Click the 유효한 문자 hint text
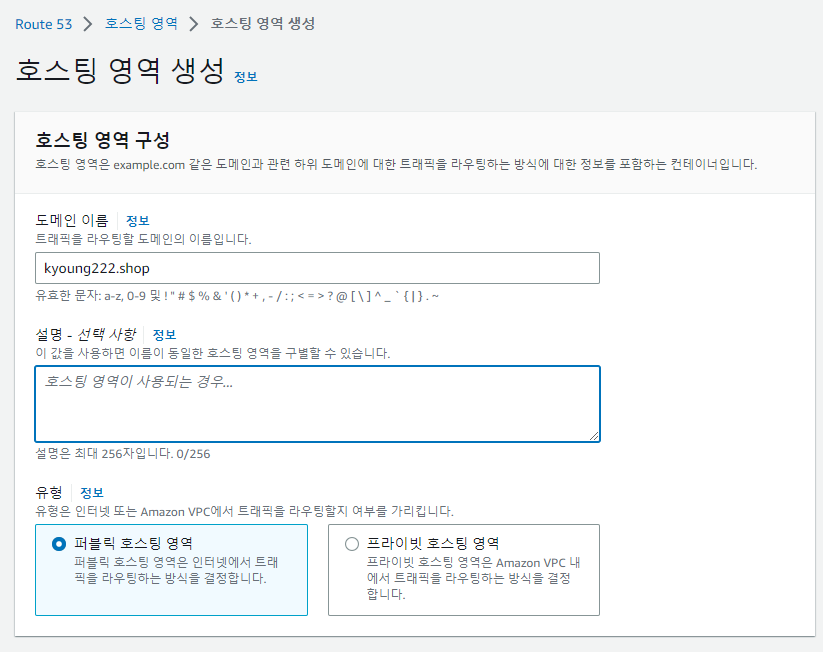Screen dimensions: 823x652 pos(237,296)
